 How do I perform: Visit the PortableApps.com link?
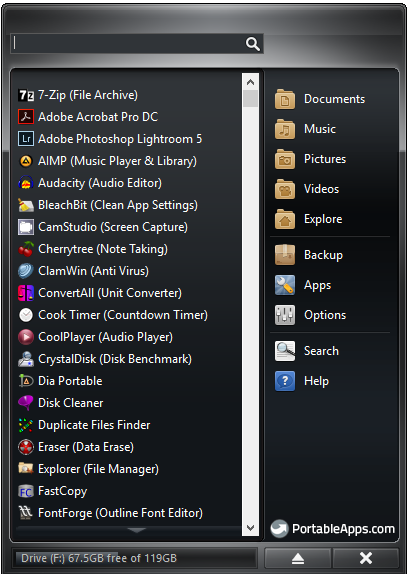(333, 529)
